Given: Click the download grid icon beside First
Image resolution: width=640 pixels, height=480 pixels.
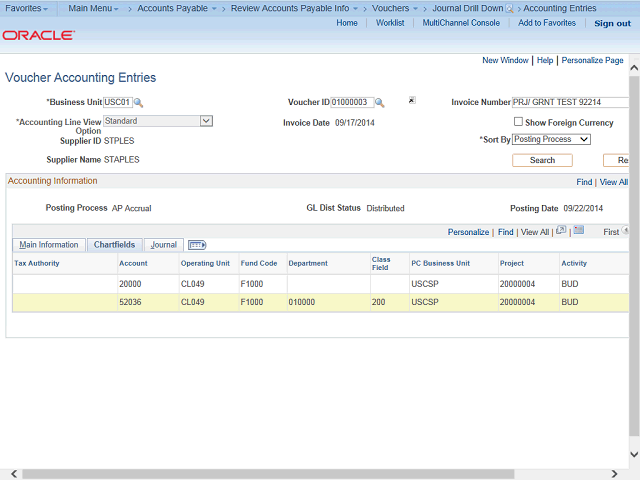Looking at the screenshot, I should [x=579, y=230].
